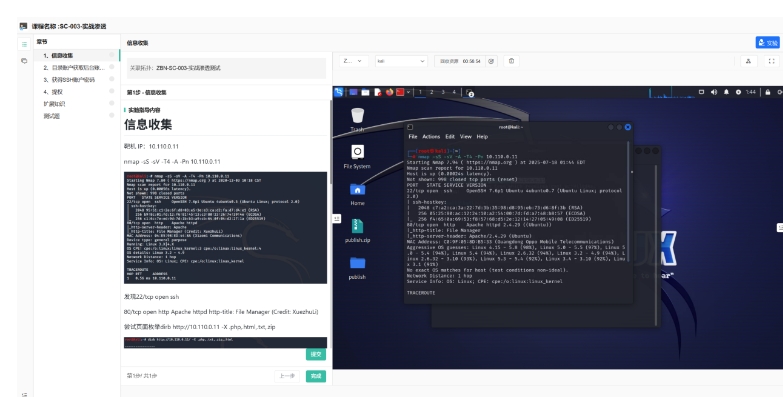Click the refresh timer icon next to countdown
This screenshot has height=397, width=783.
491,61
